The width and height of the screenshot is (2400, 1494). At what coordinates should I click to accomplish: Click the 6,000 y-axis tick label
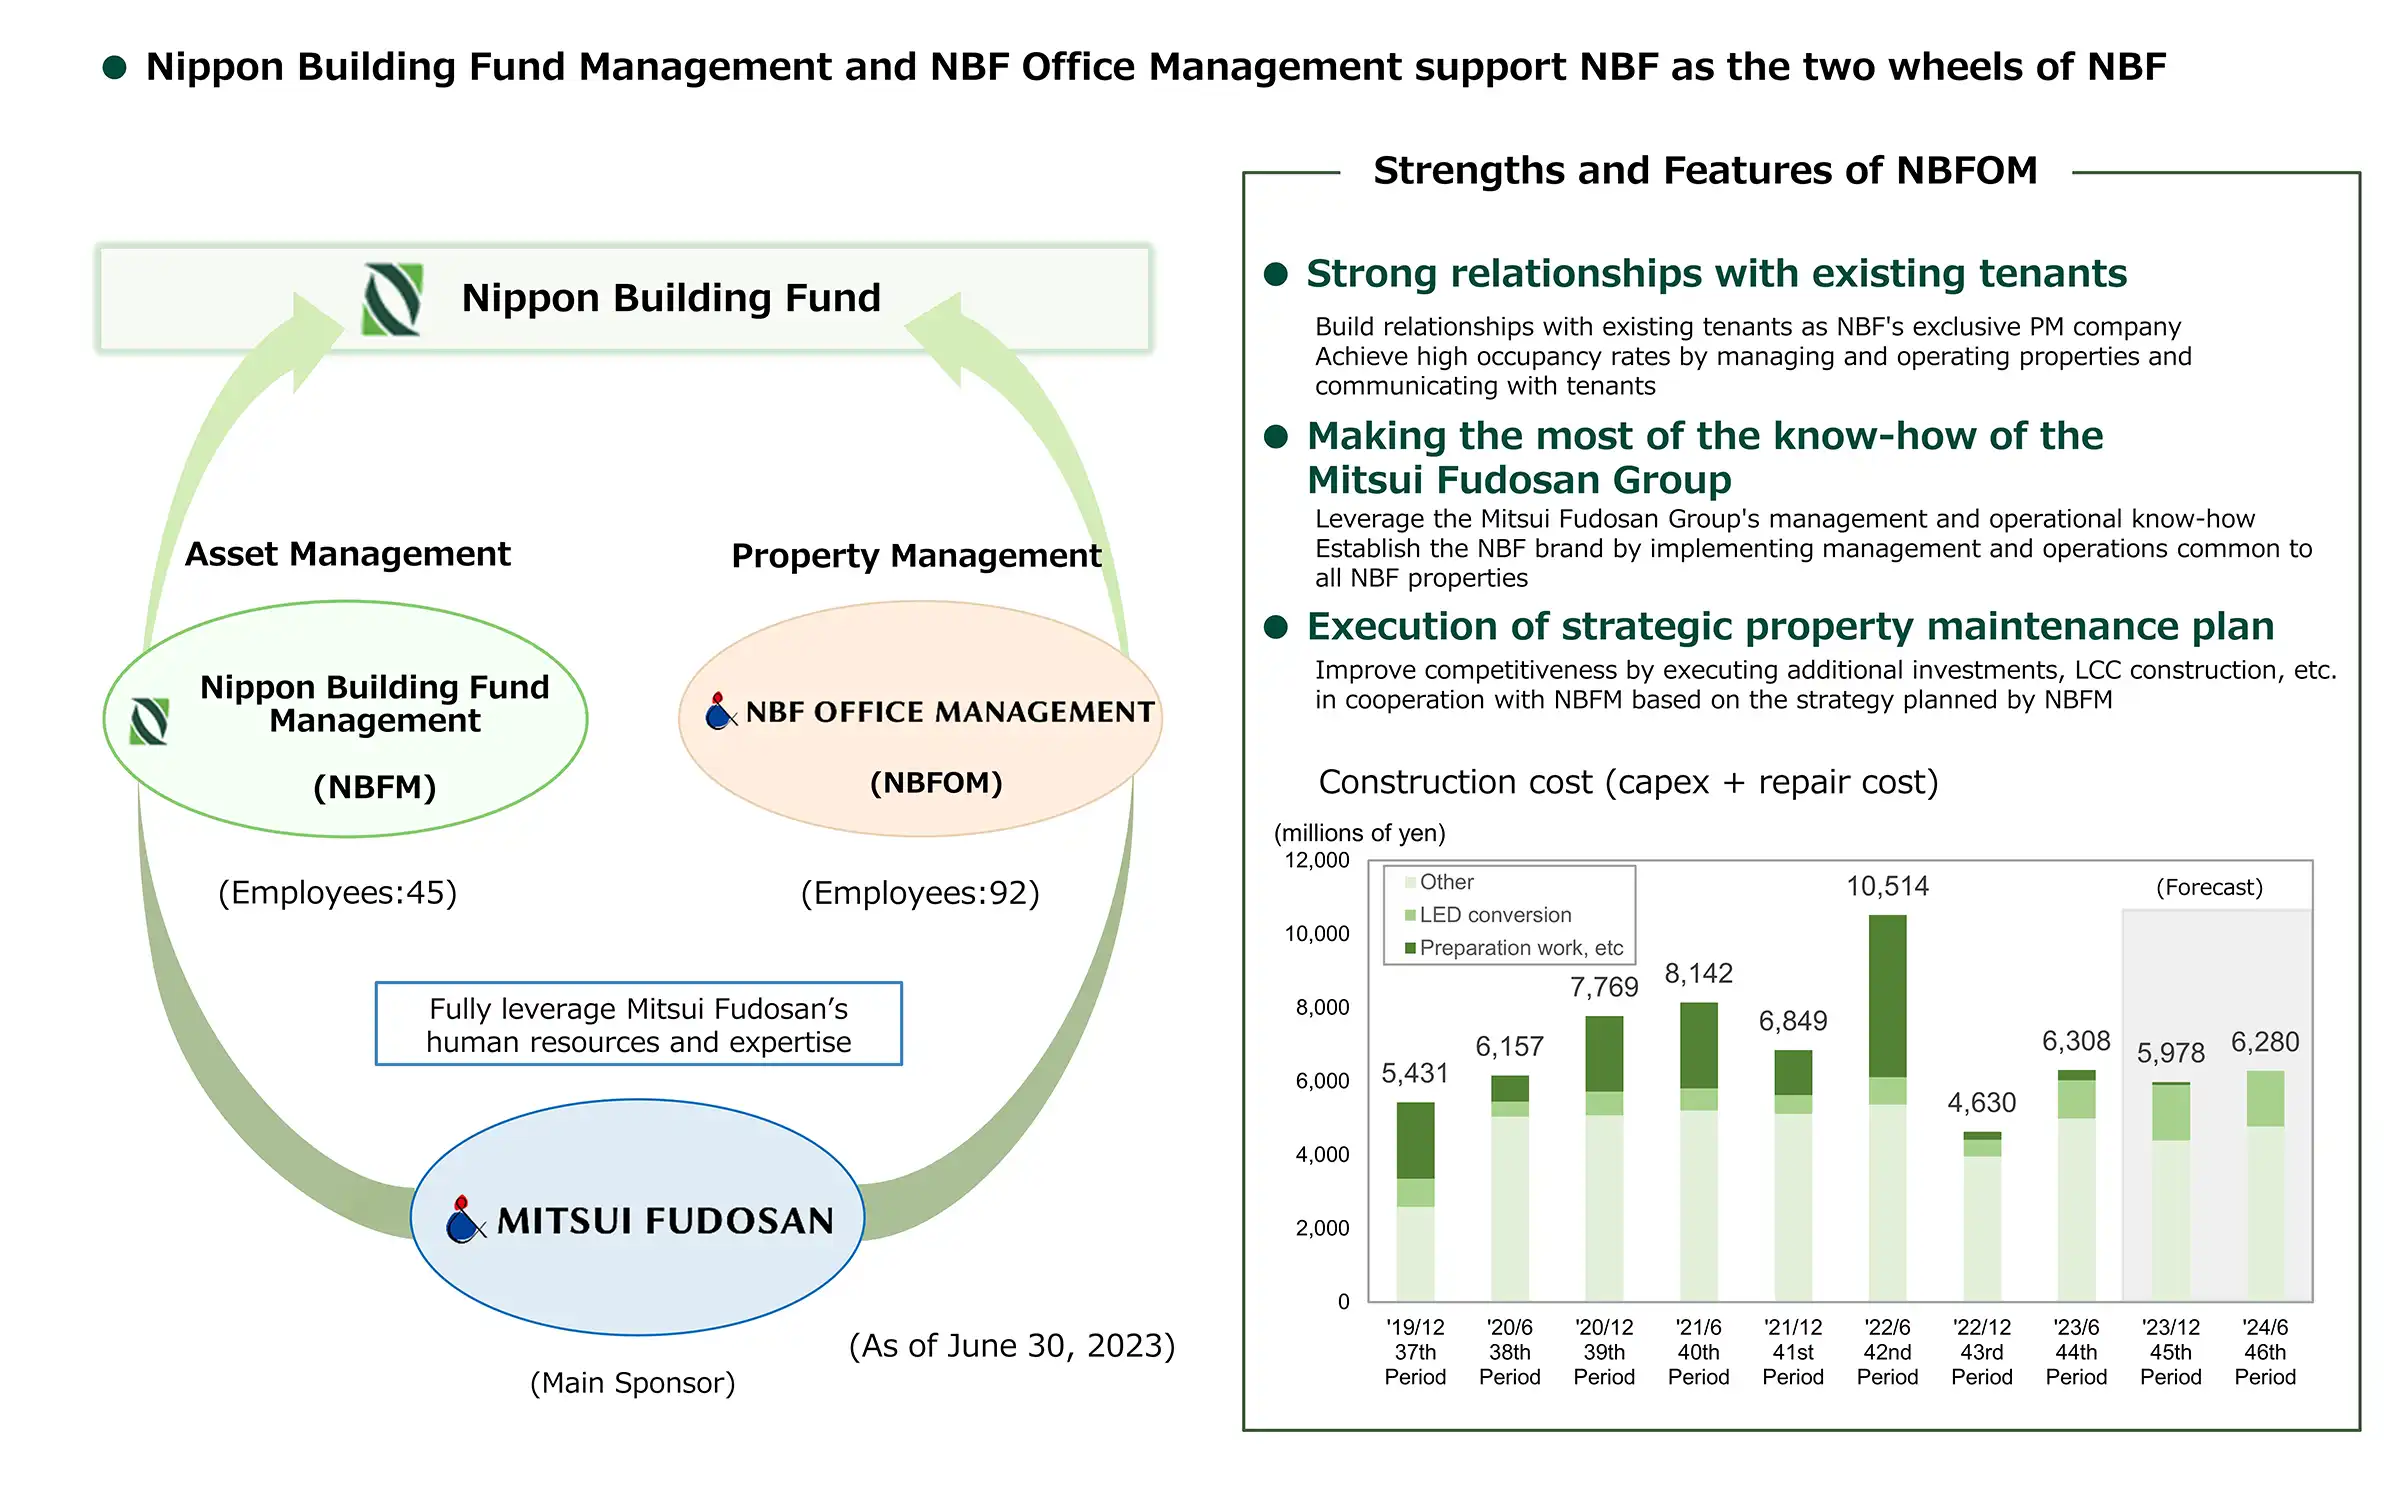tap(1322, 1081)
